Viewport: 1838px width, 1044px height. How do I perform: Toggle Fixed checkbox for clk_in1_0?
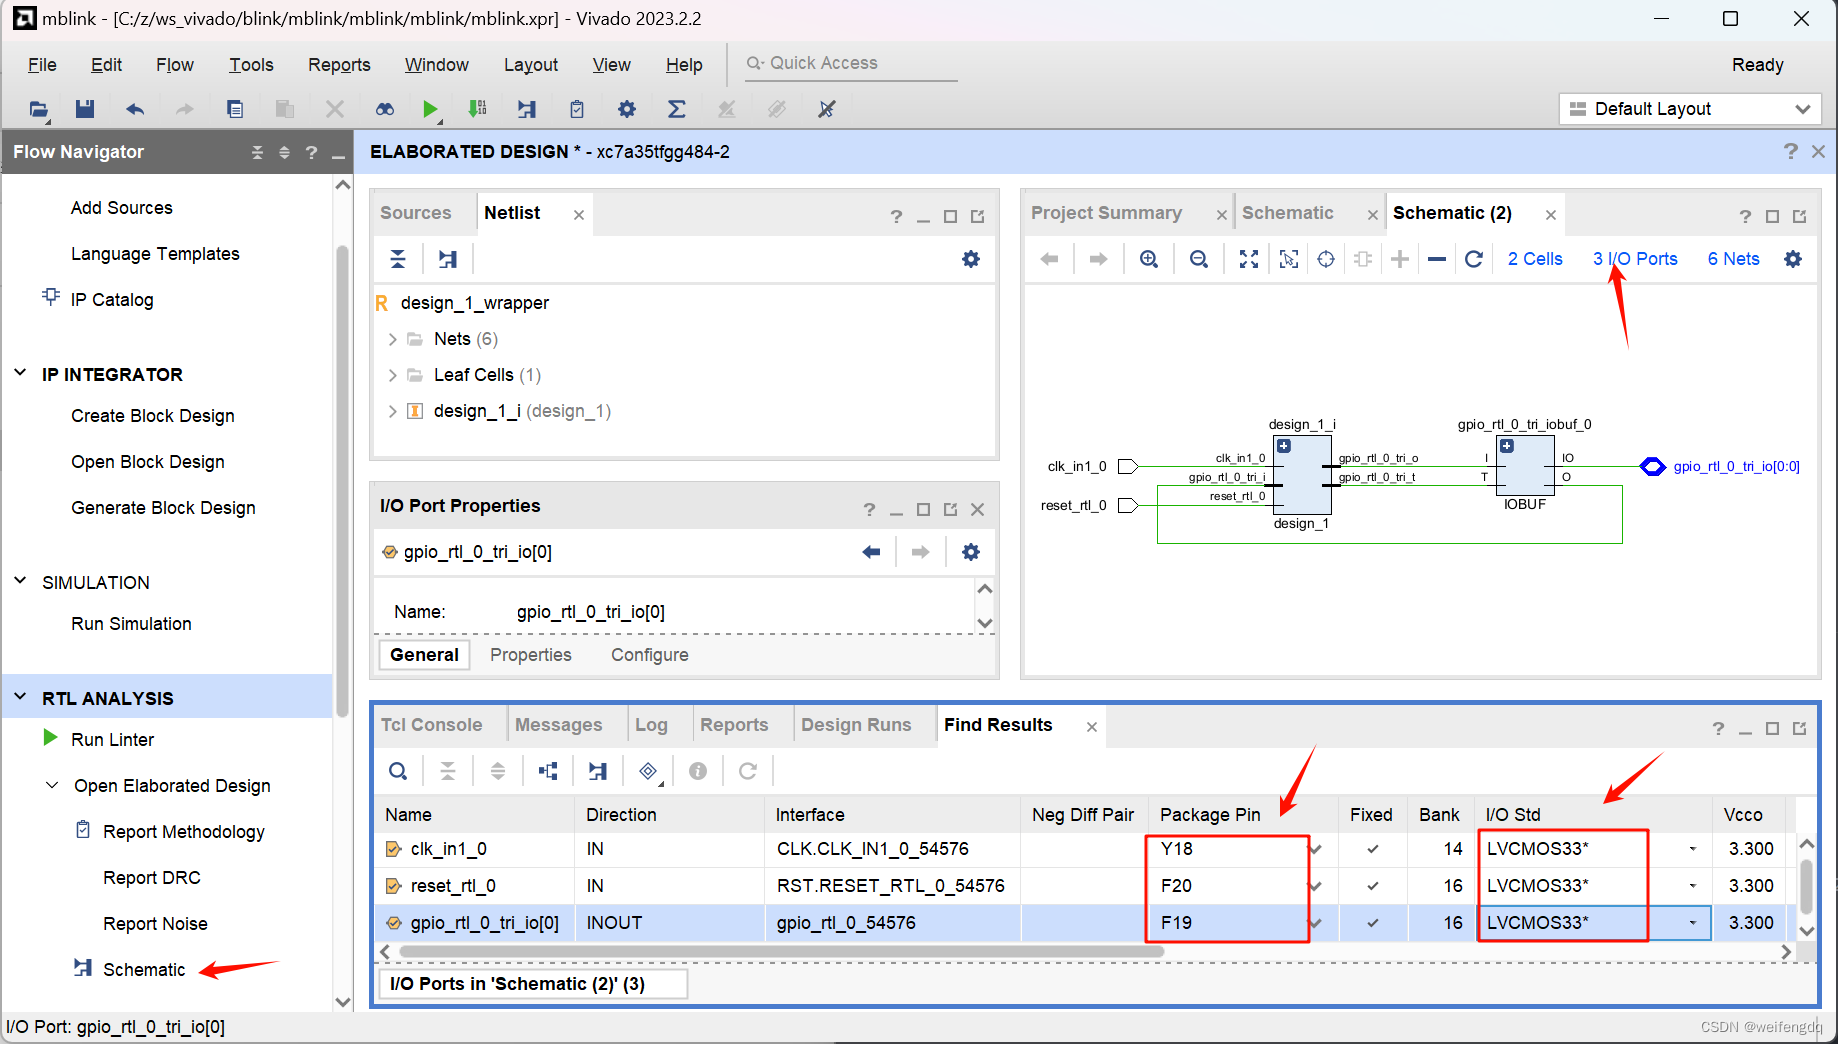[x=1372, y=849]
